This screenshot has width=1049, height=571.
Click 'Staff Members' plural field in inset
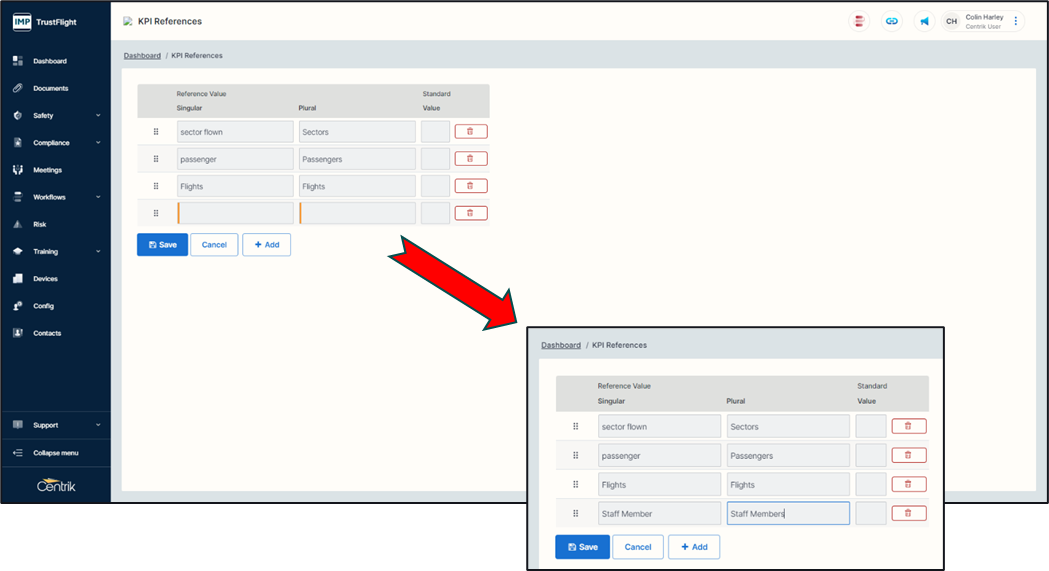pyautogui.click(x=788, y=513)
